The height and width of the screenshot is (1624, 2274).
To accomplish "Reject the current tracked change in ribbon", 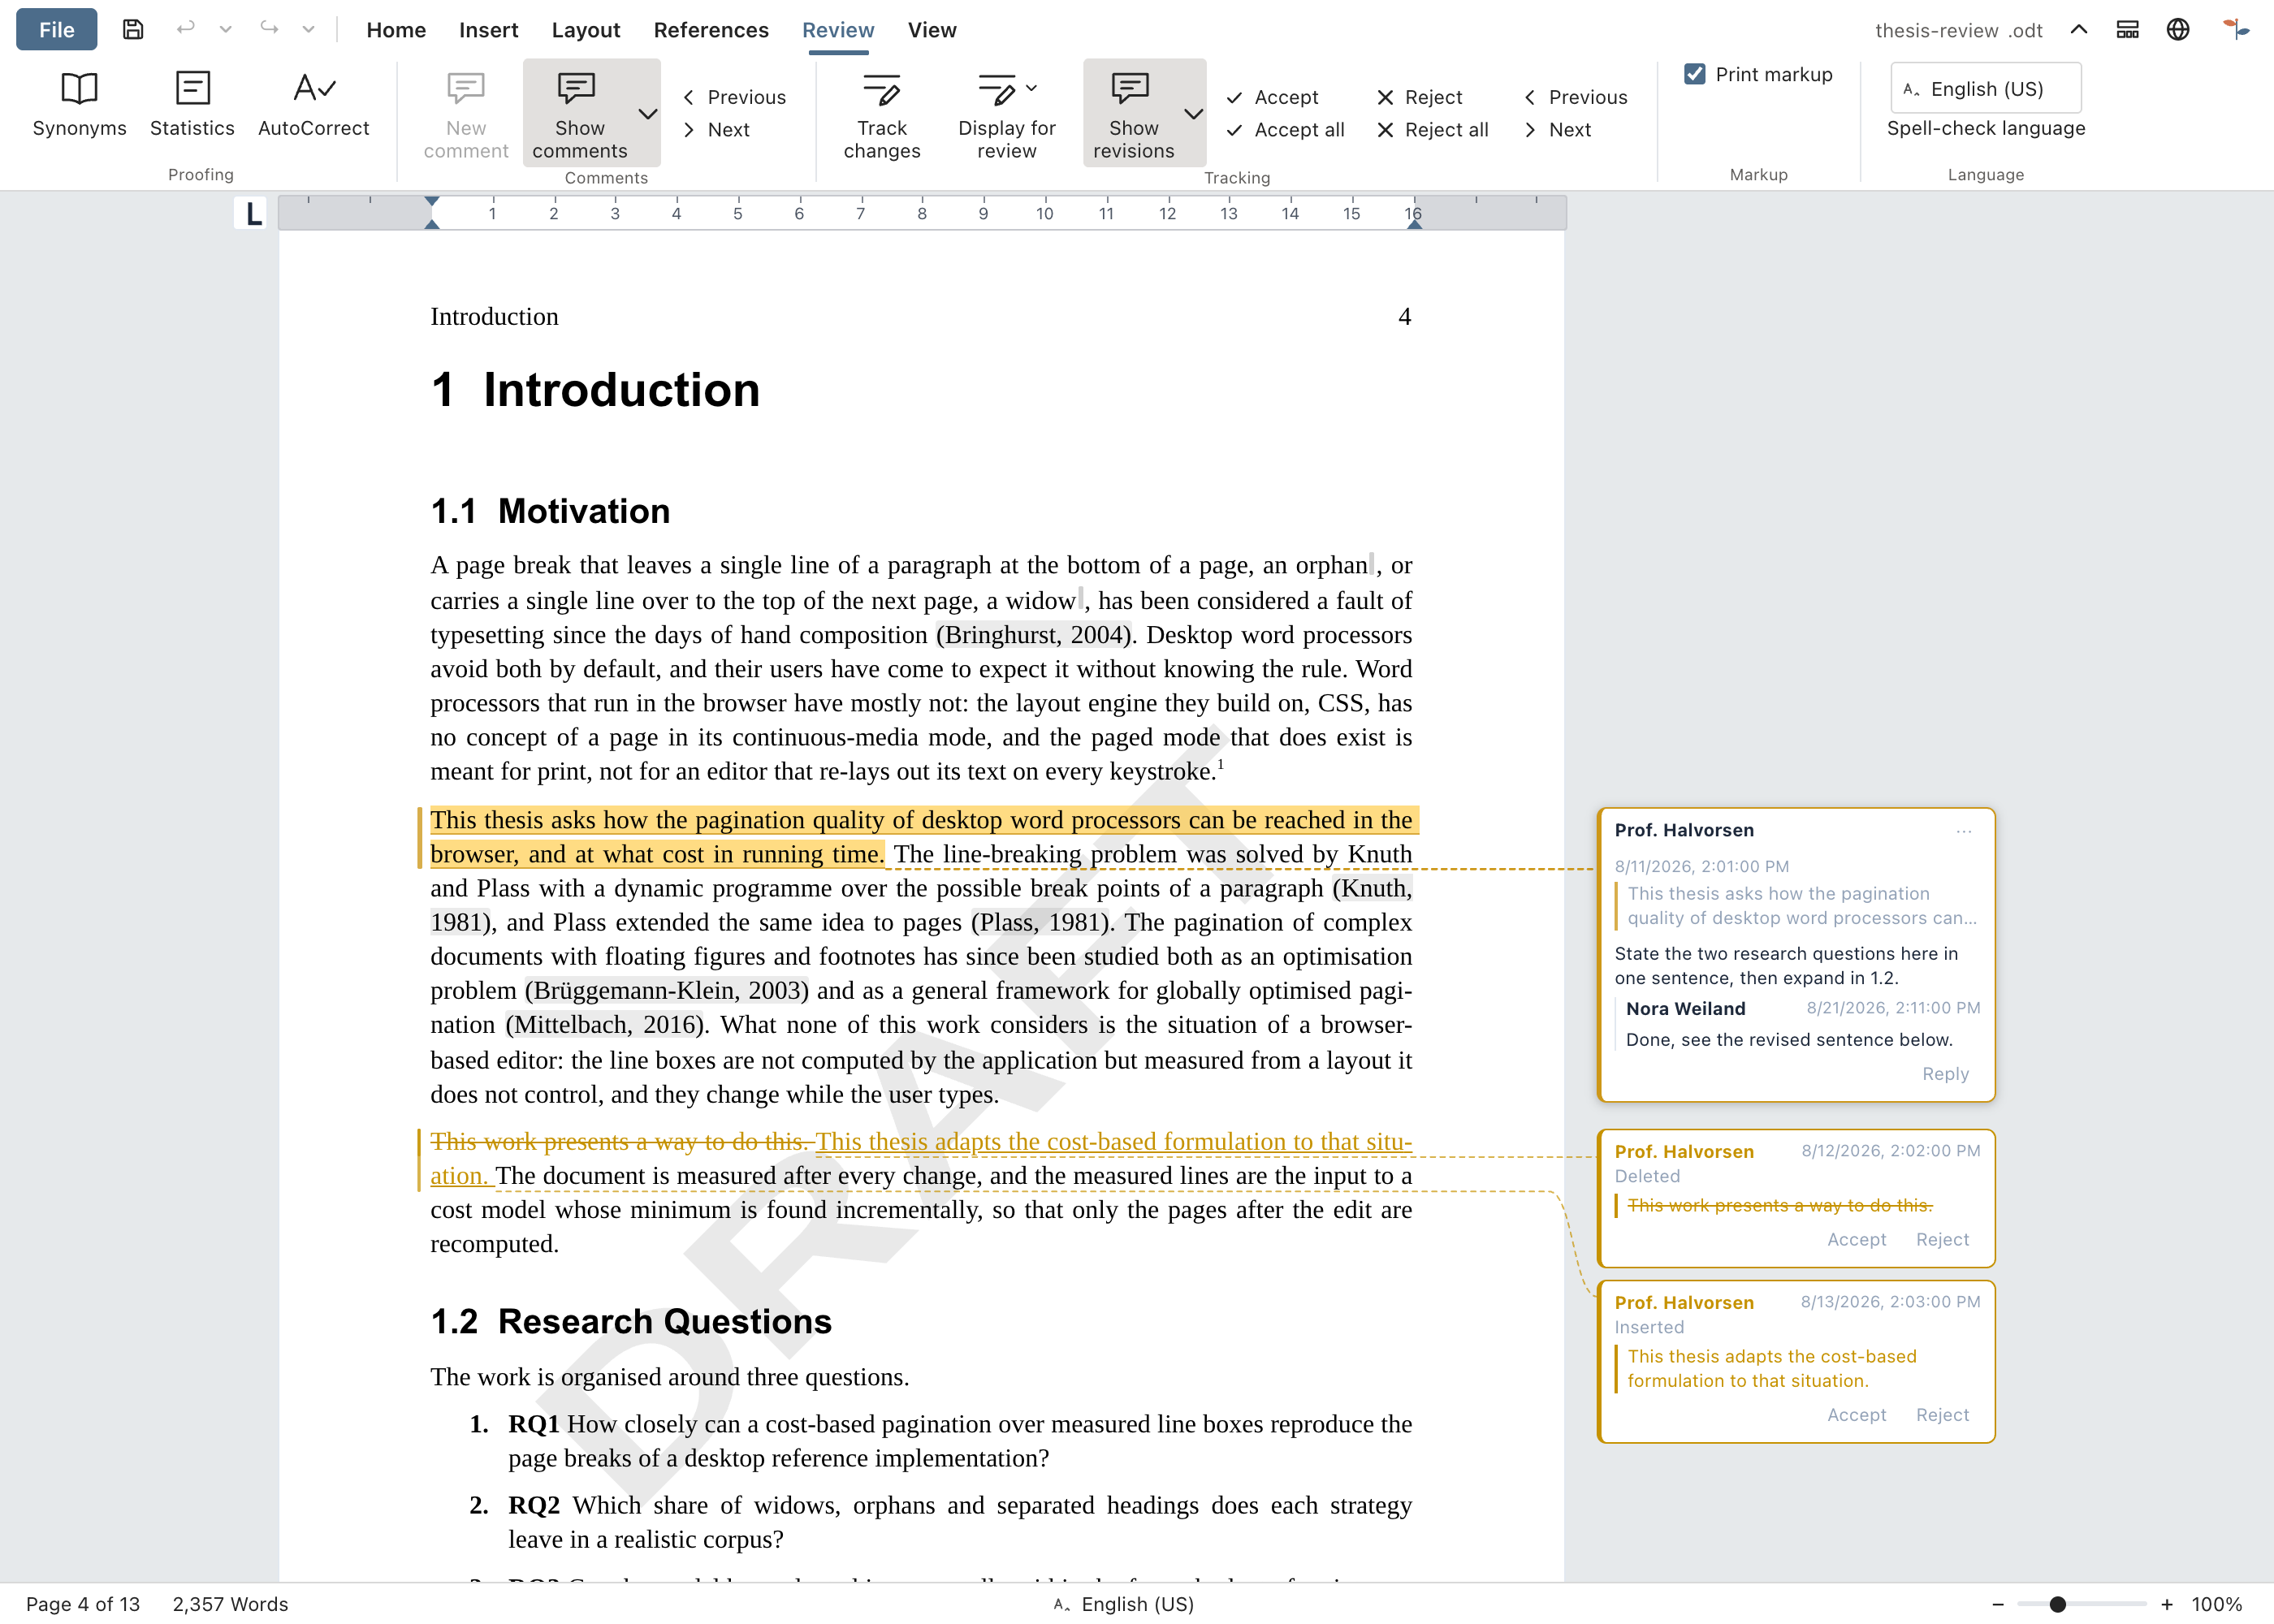I will tap(1419, 97).
